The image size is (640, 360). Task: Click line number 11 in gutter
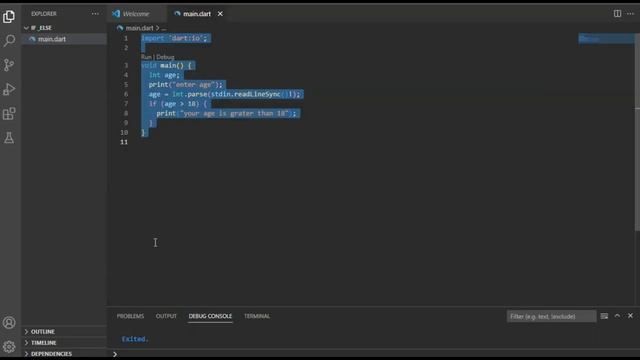click(x=124, y=142)
